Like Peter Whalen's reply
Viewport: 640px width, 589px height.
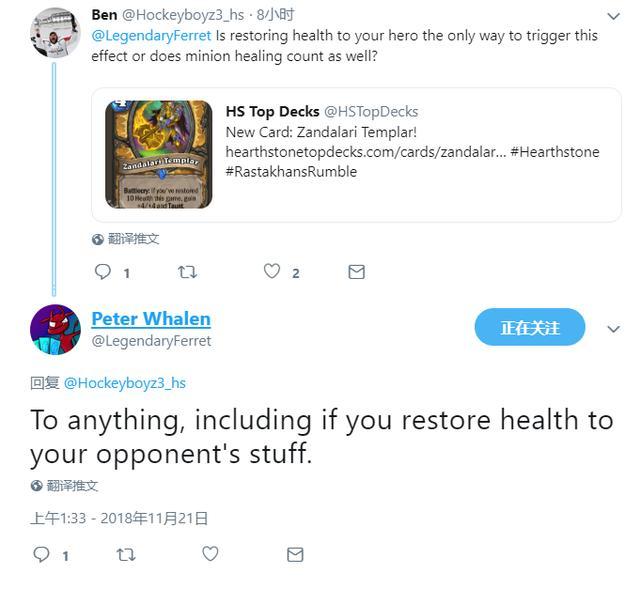pos(210,554)
